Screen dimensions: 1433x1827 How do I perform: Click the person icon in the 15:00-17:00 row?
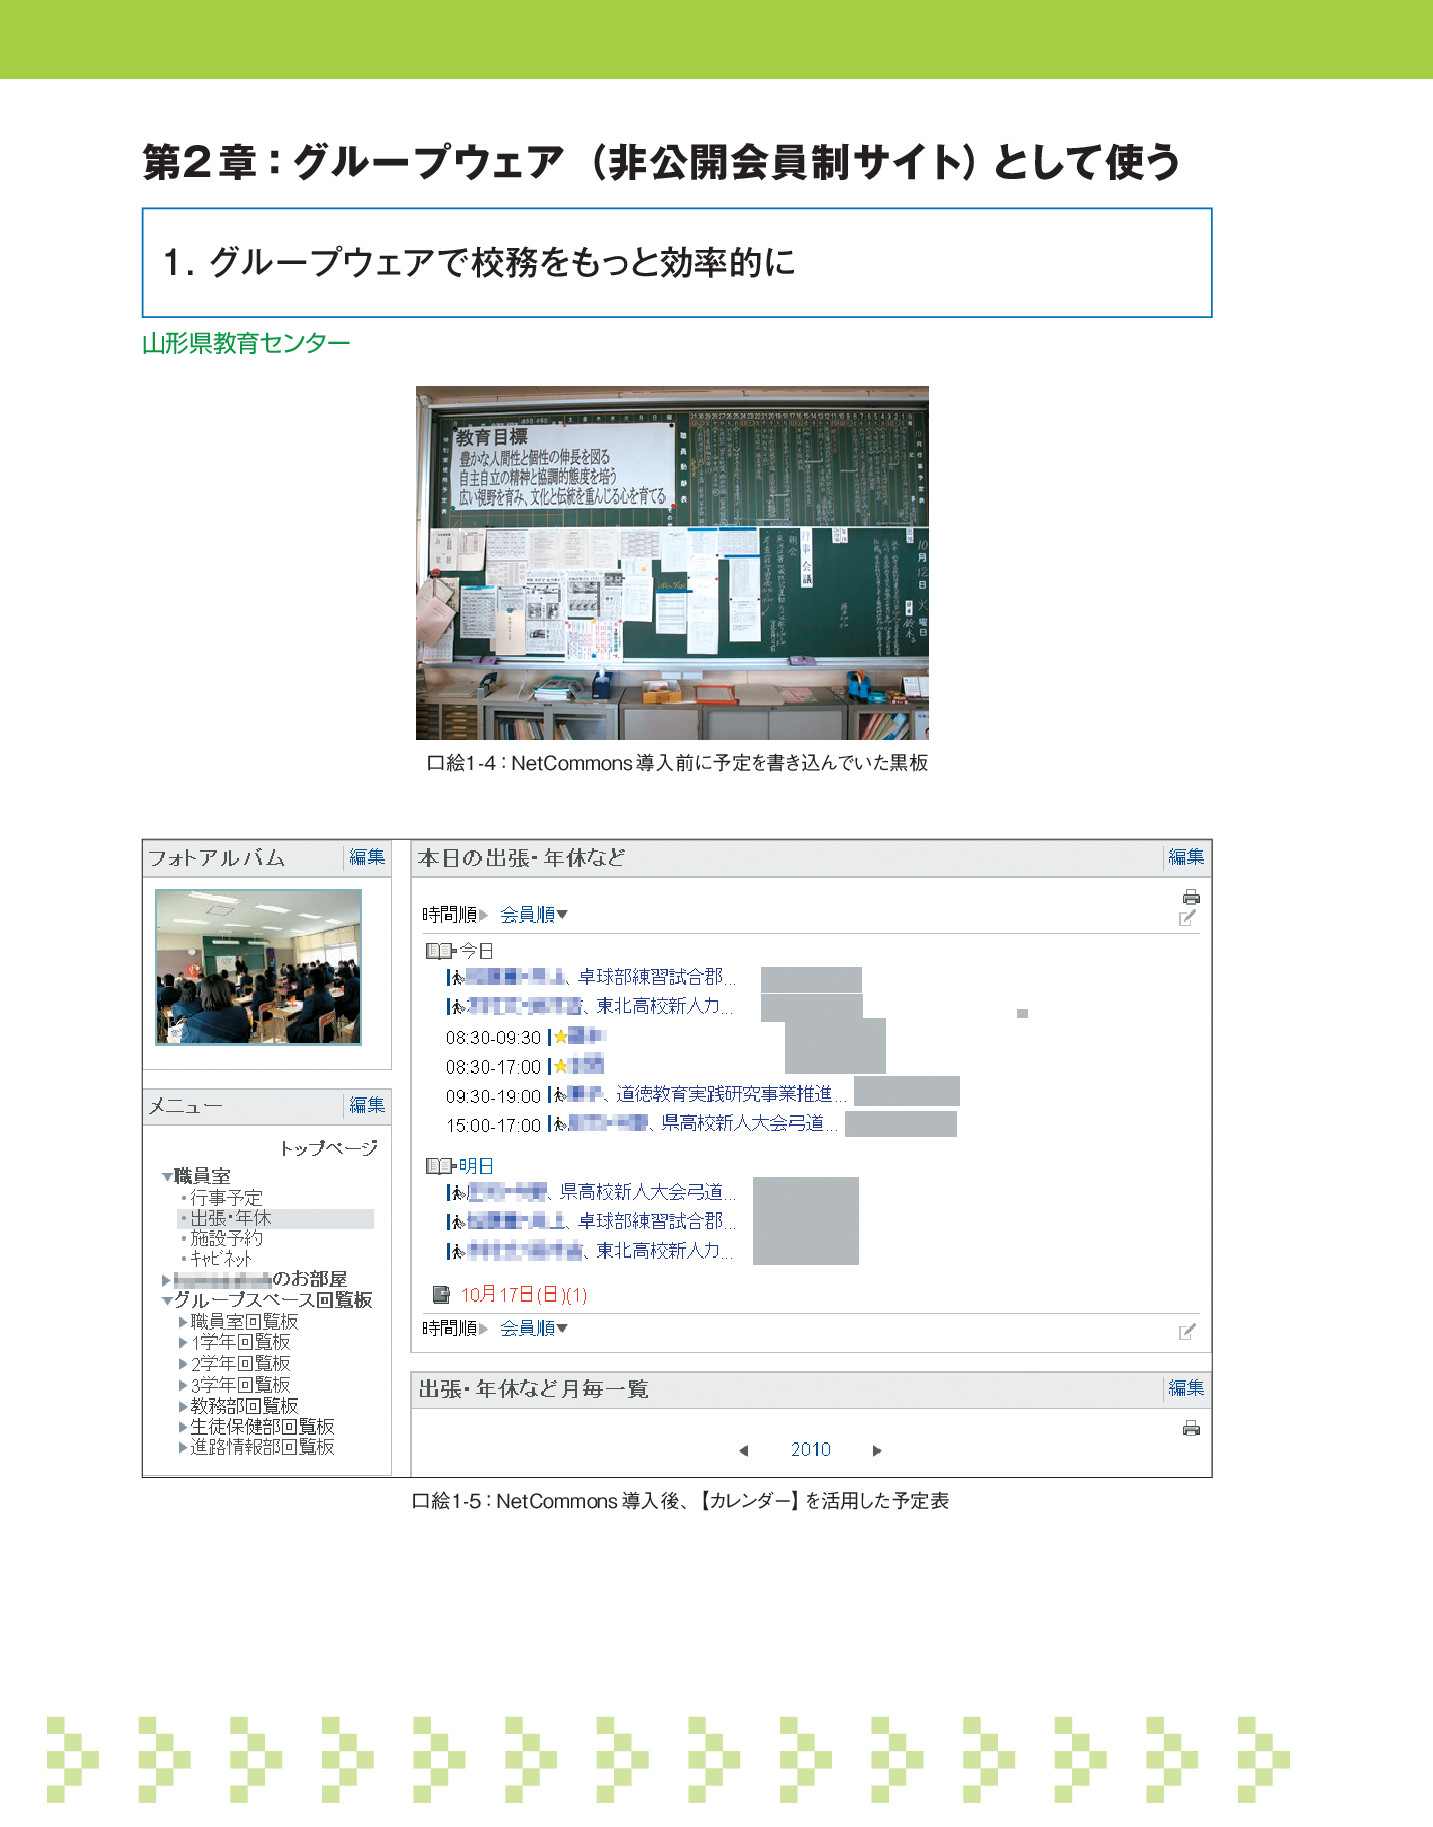pos(560,1124)
